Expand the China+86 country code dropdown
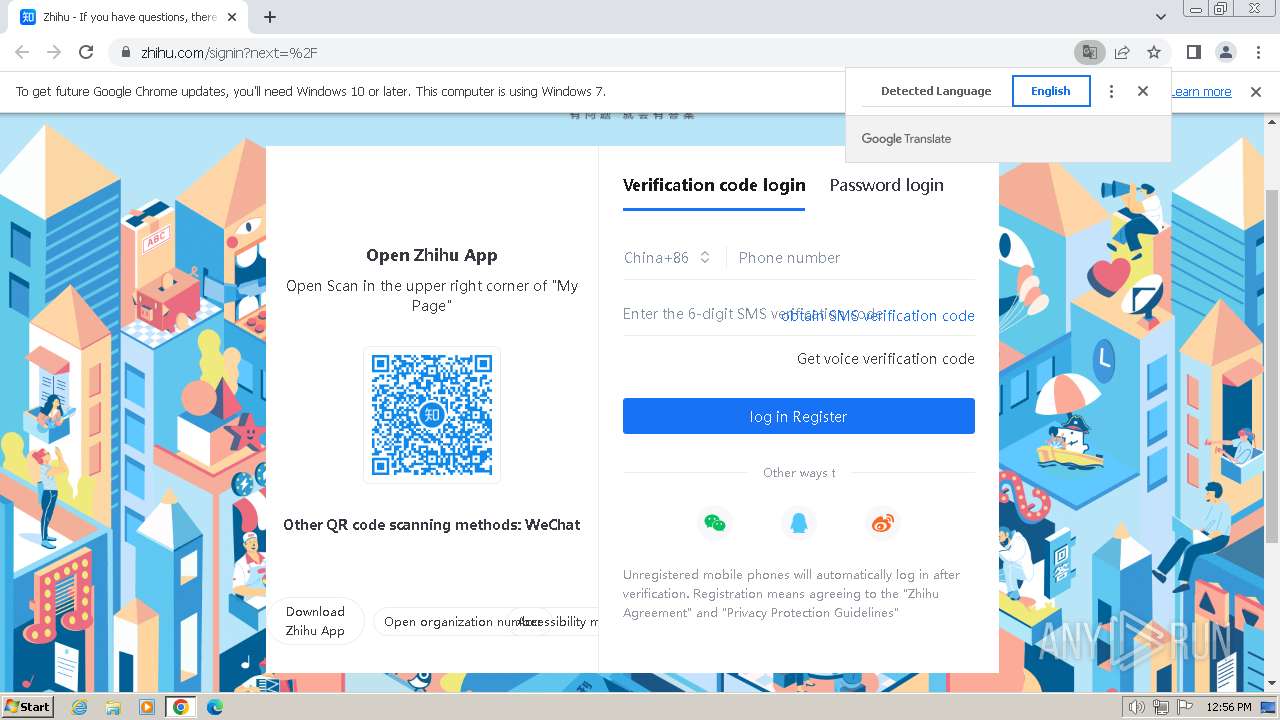 click(667, 257)
